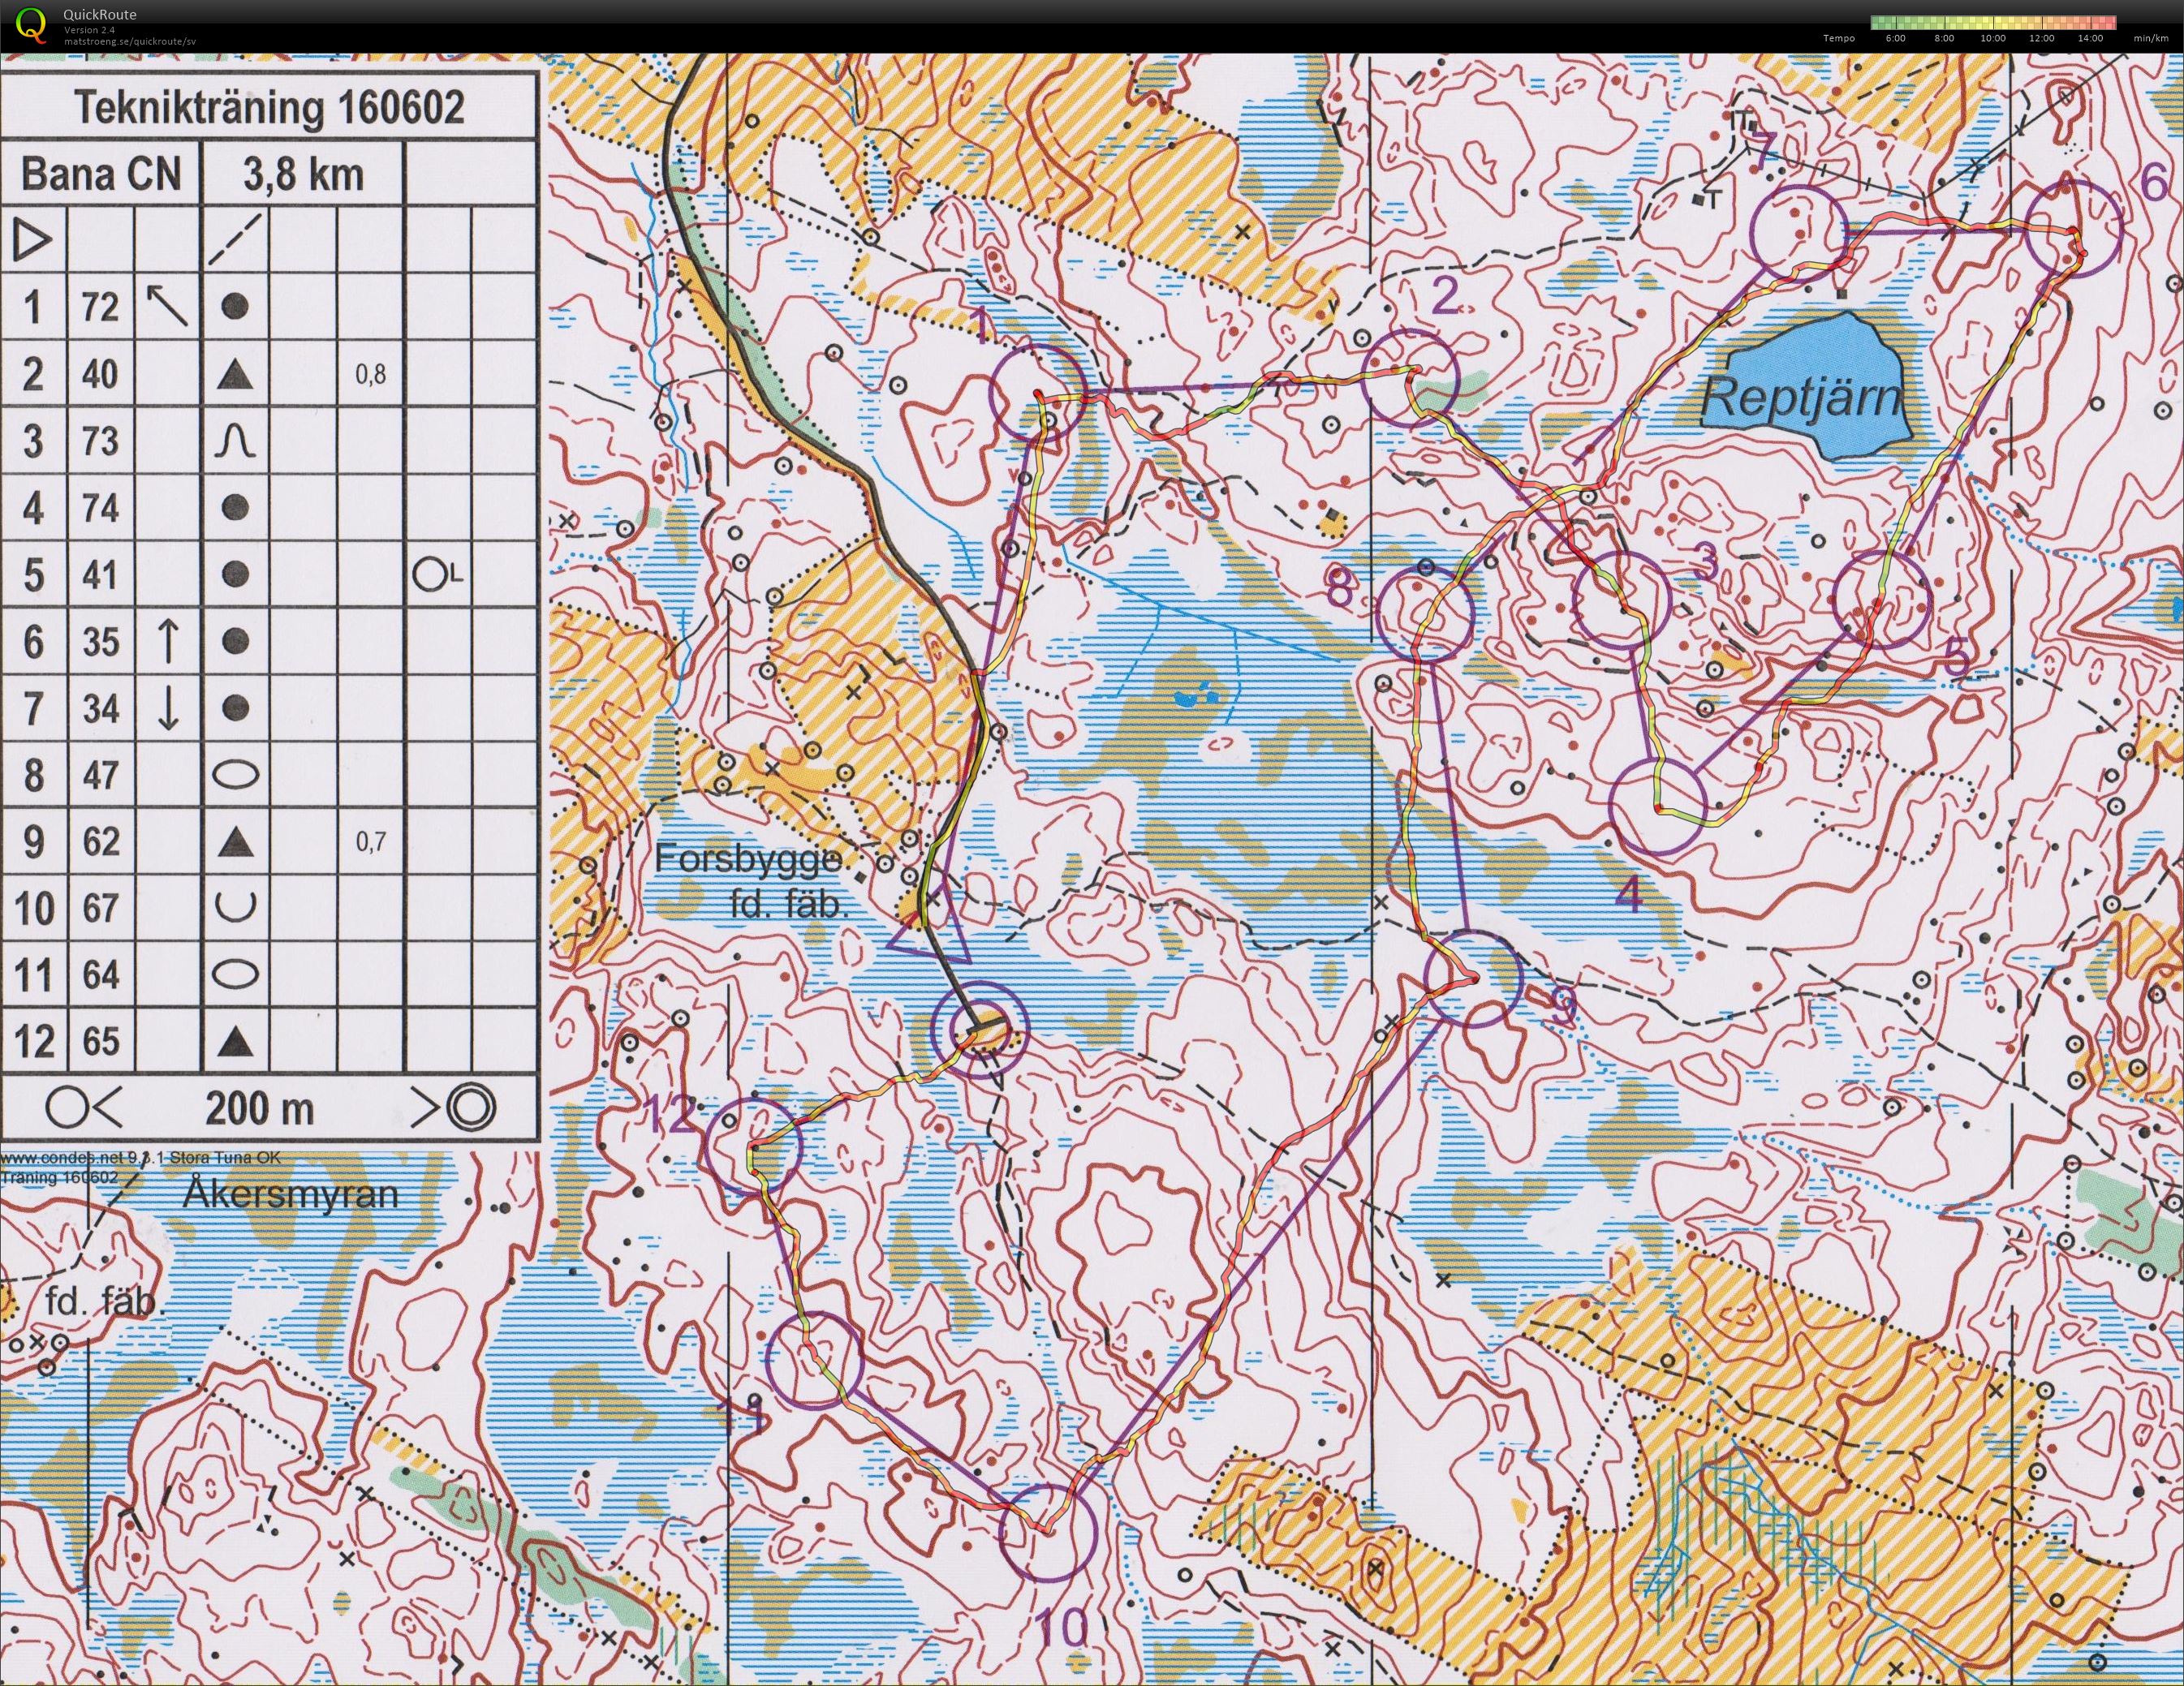Click the black triangle symbol in row 12
The image size is (2184, 1686).
[235, 1042]
